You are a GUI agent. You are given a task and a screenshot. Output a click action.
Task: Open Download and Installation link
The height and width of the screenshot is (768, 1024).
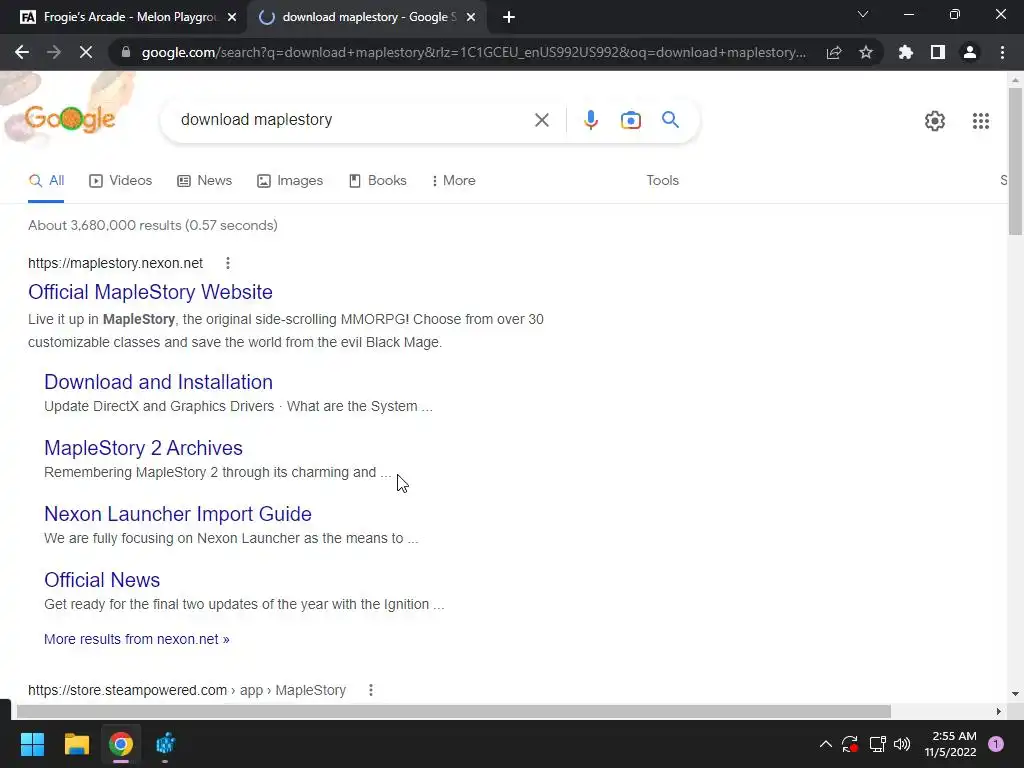coord(159,382)
